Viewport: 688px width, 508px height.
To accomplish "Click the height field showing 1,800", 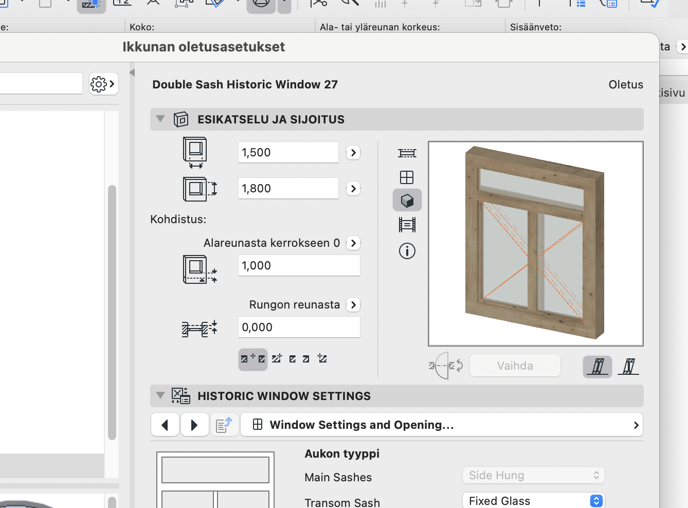I will (x=288, y=188).
